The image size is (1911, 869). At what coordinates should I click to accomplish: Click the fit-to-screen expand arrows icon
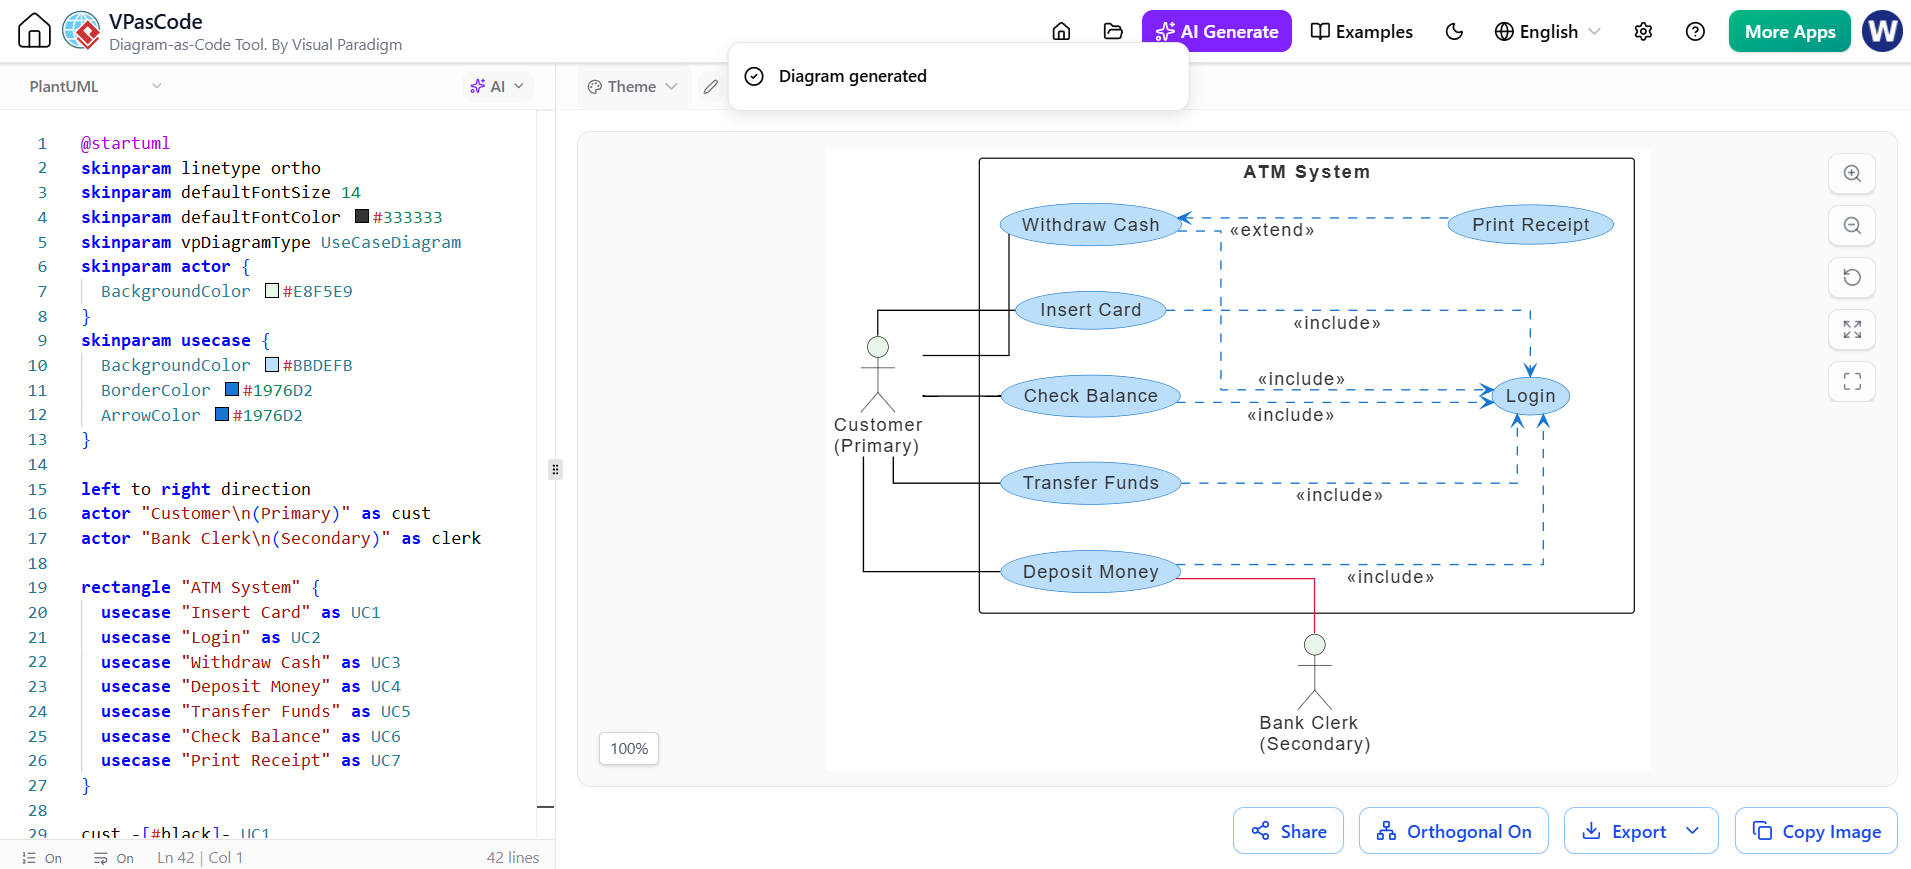pos(1852,329)
